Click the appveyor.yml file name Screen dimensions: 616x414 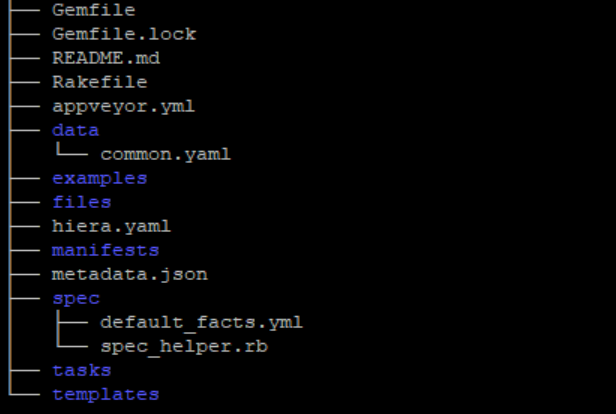(x=123, y=106)
